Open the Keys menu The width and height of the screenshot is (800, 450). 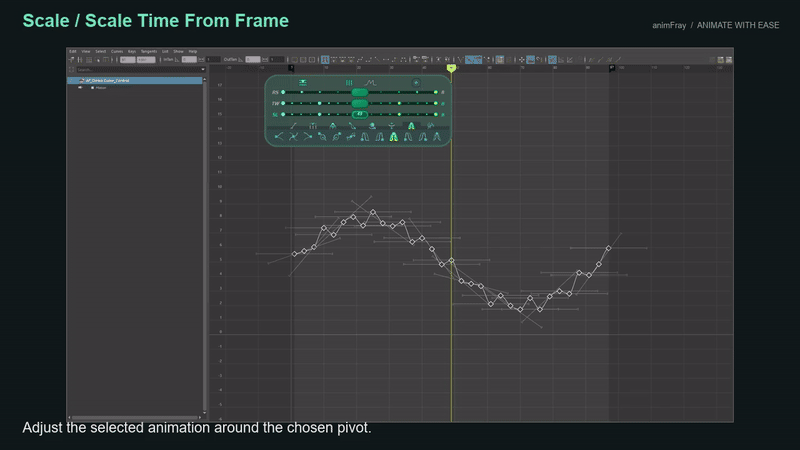132,52
